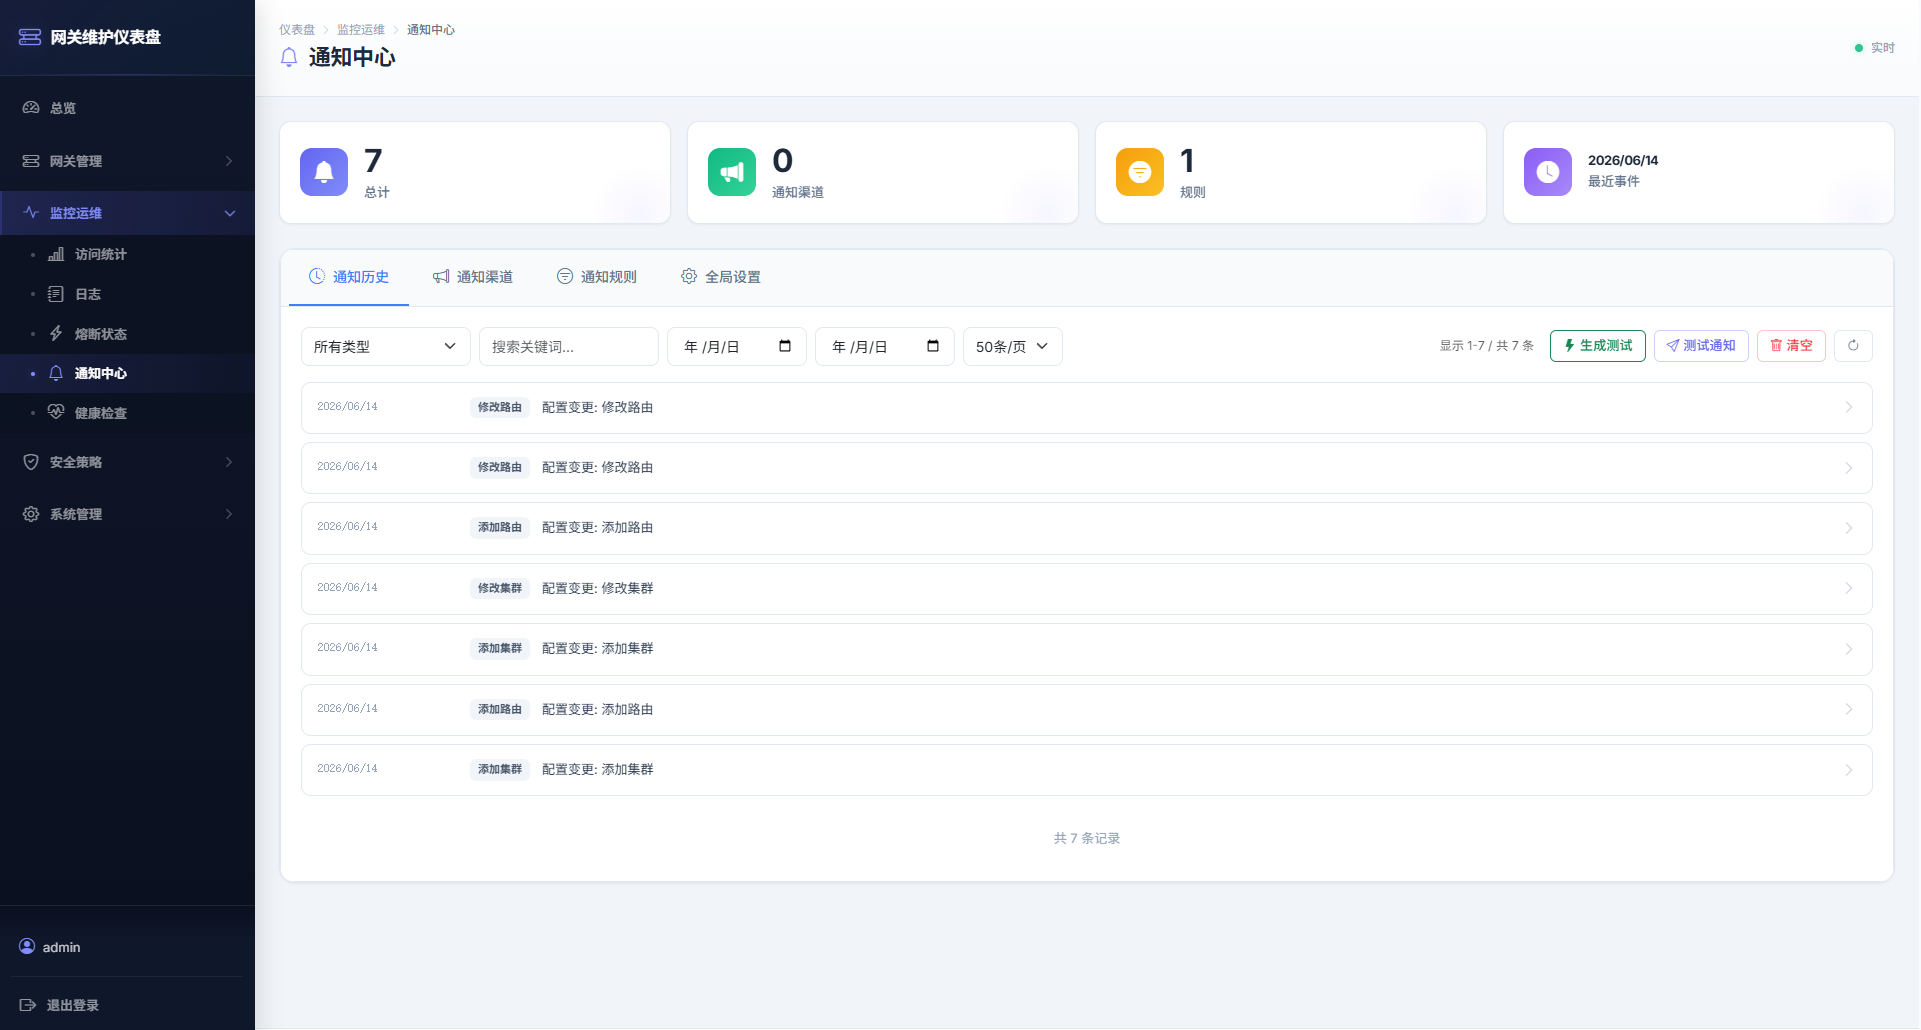Click the 通知规则 tab filter icon
1921x1030 pixels.
(565, 277)
